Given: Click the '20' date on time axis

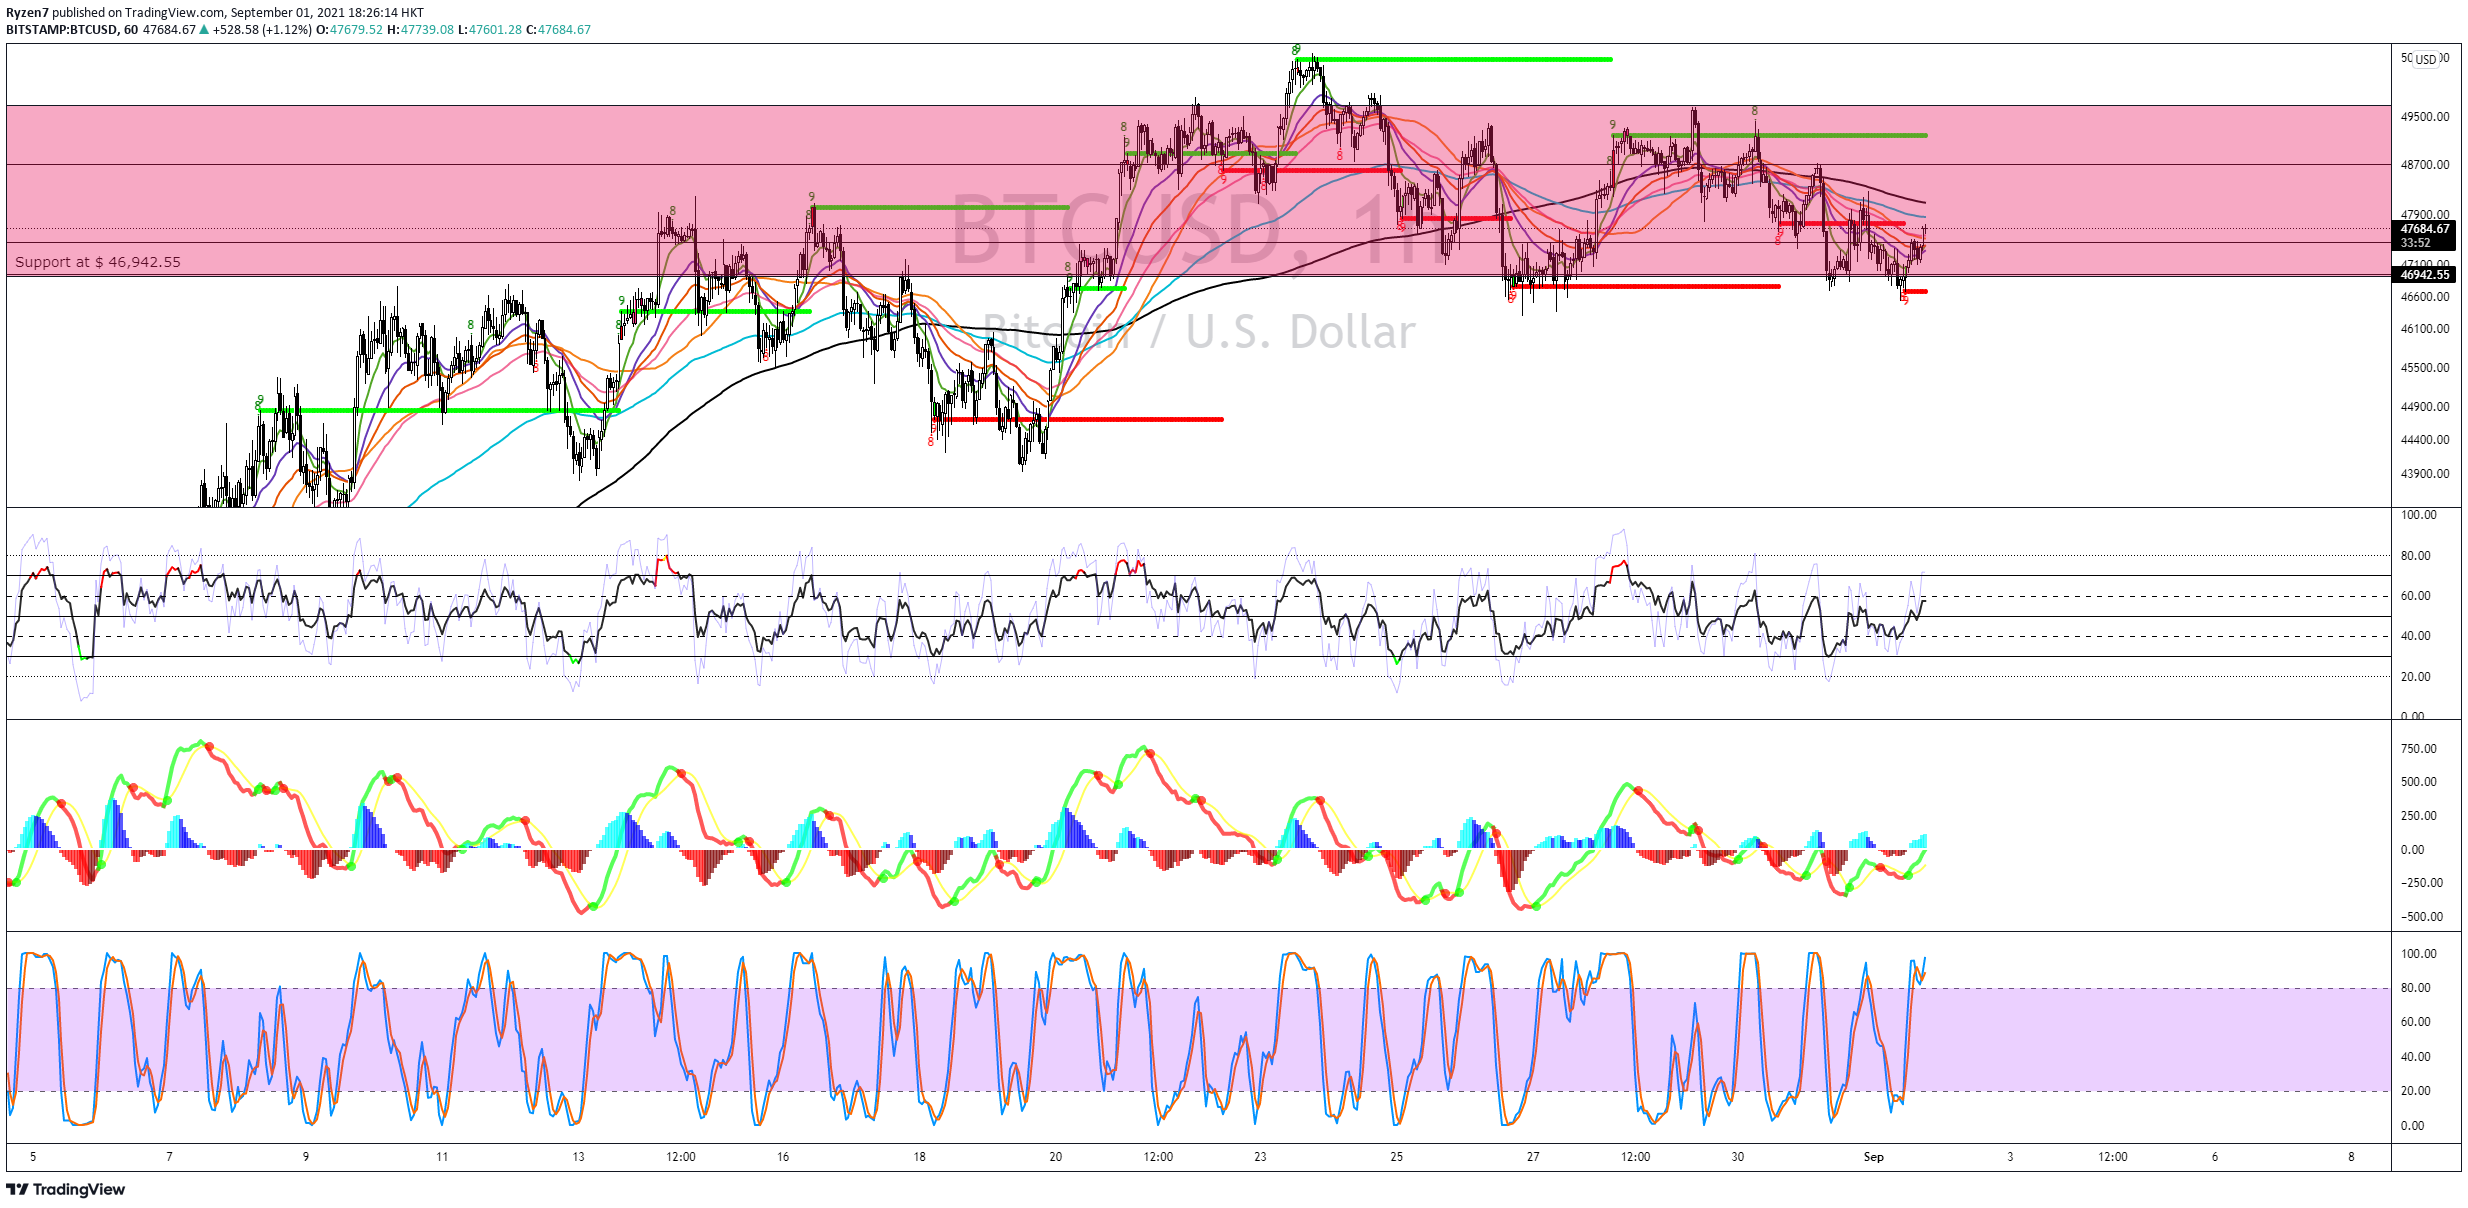Looking at the screenshot, I should [x=1056, y=1157].
